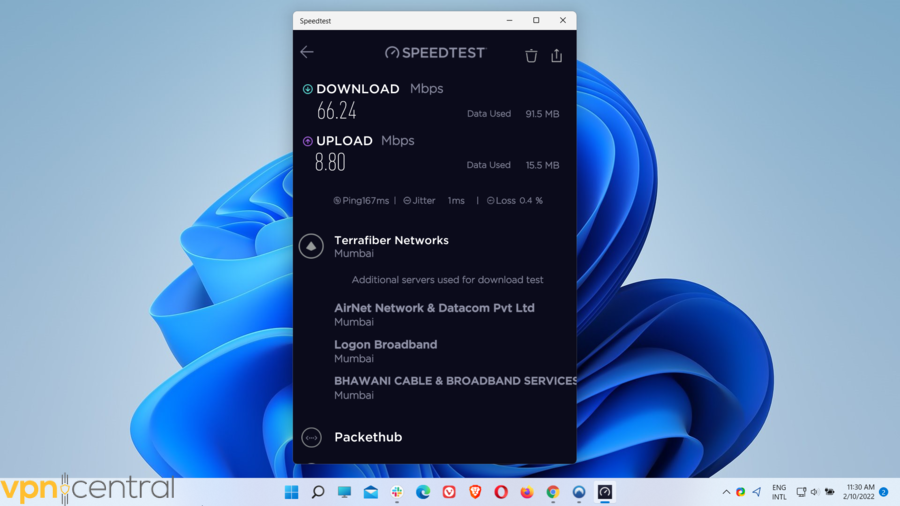The height and width of the screenshot is (506, 900).
Task: Open Windows Search from taskbar
Action: [x=317, y=492]
